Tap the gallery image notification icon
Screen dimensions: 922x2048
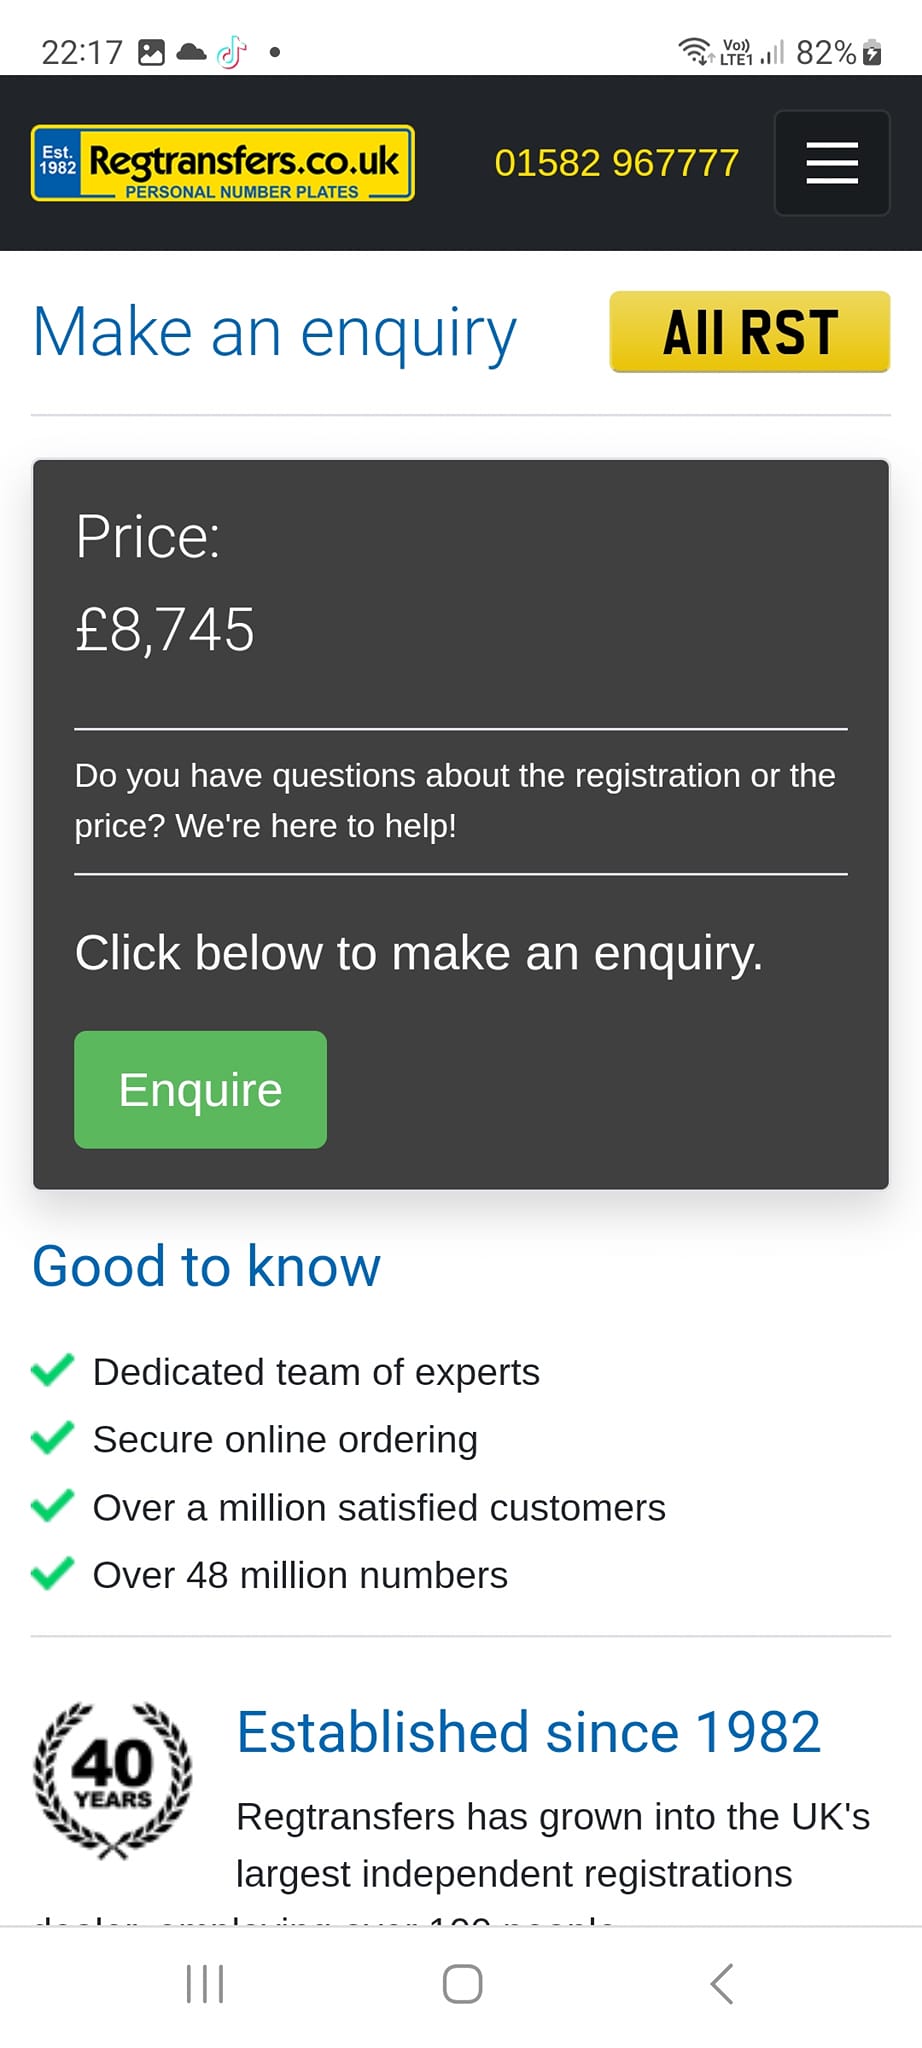click(x=151, y=52)
